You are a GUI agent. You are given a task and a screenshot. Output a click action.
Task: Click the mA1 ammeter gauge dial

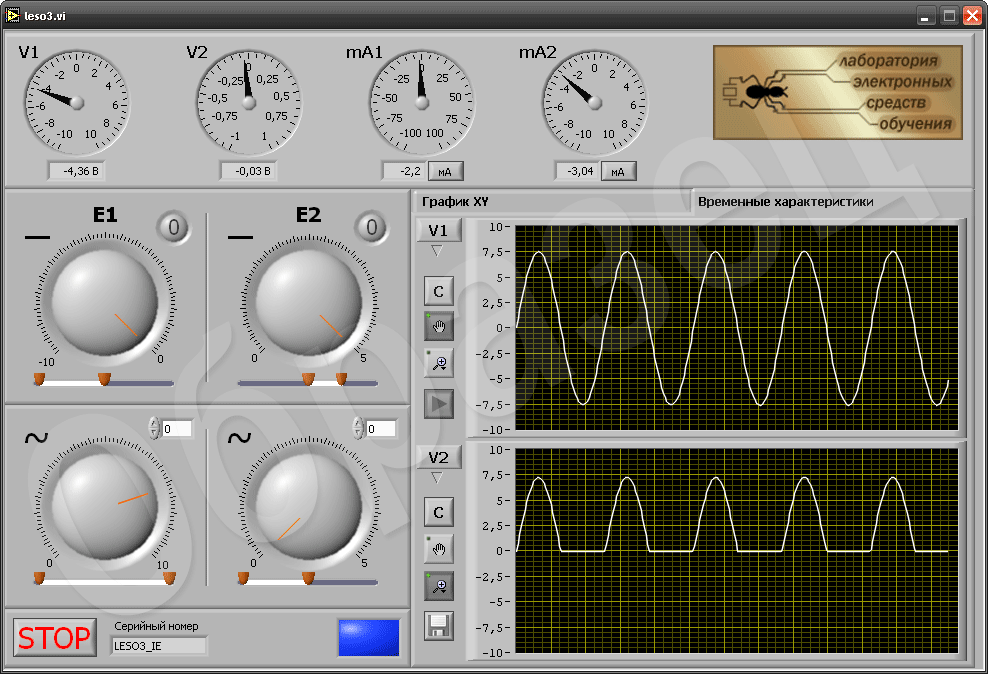coord(422,103)
